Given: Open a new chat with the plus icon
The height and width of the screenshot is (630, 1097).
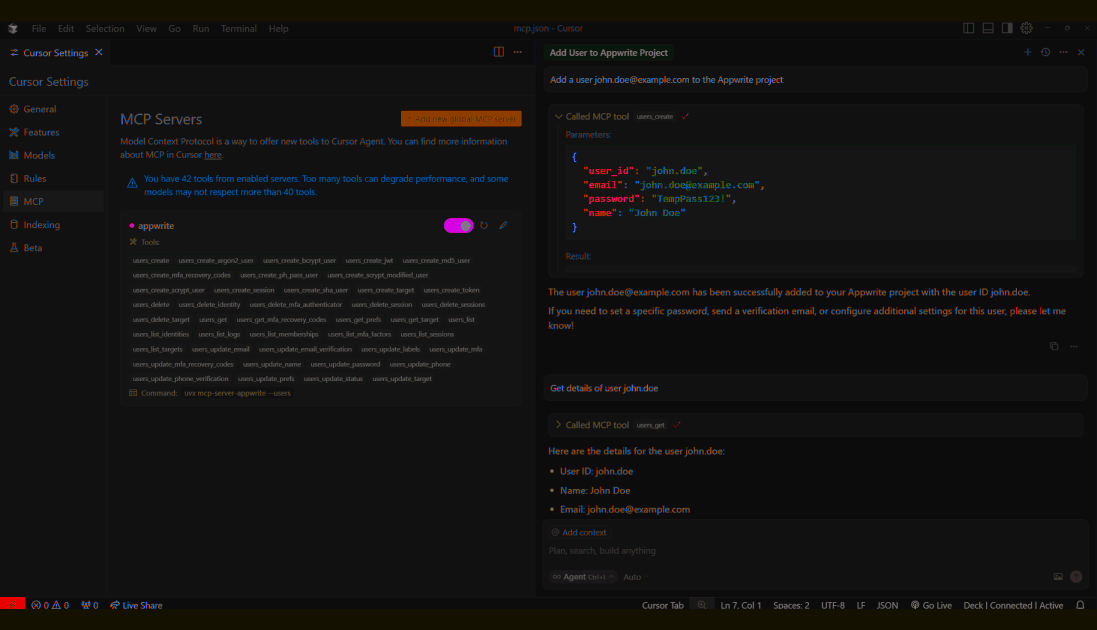Looking at the screenshot, I should click(1028, 51).
